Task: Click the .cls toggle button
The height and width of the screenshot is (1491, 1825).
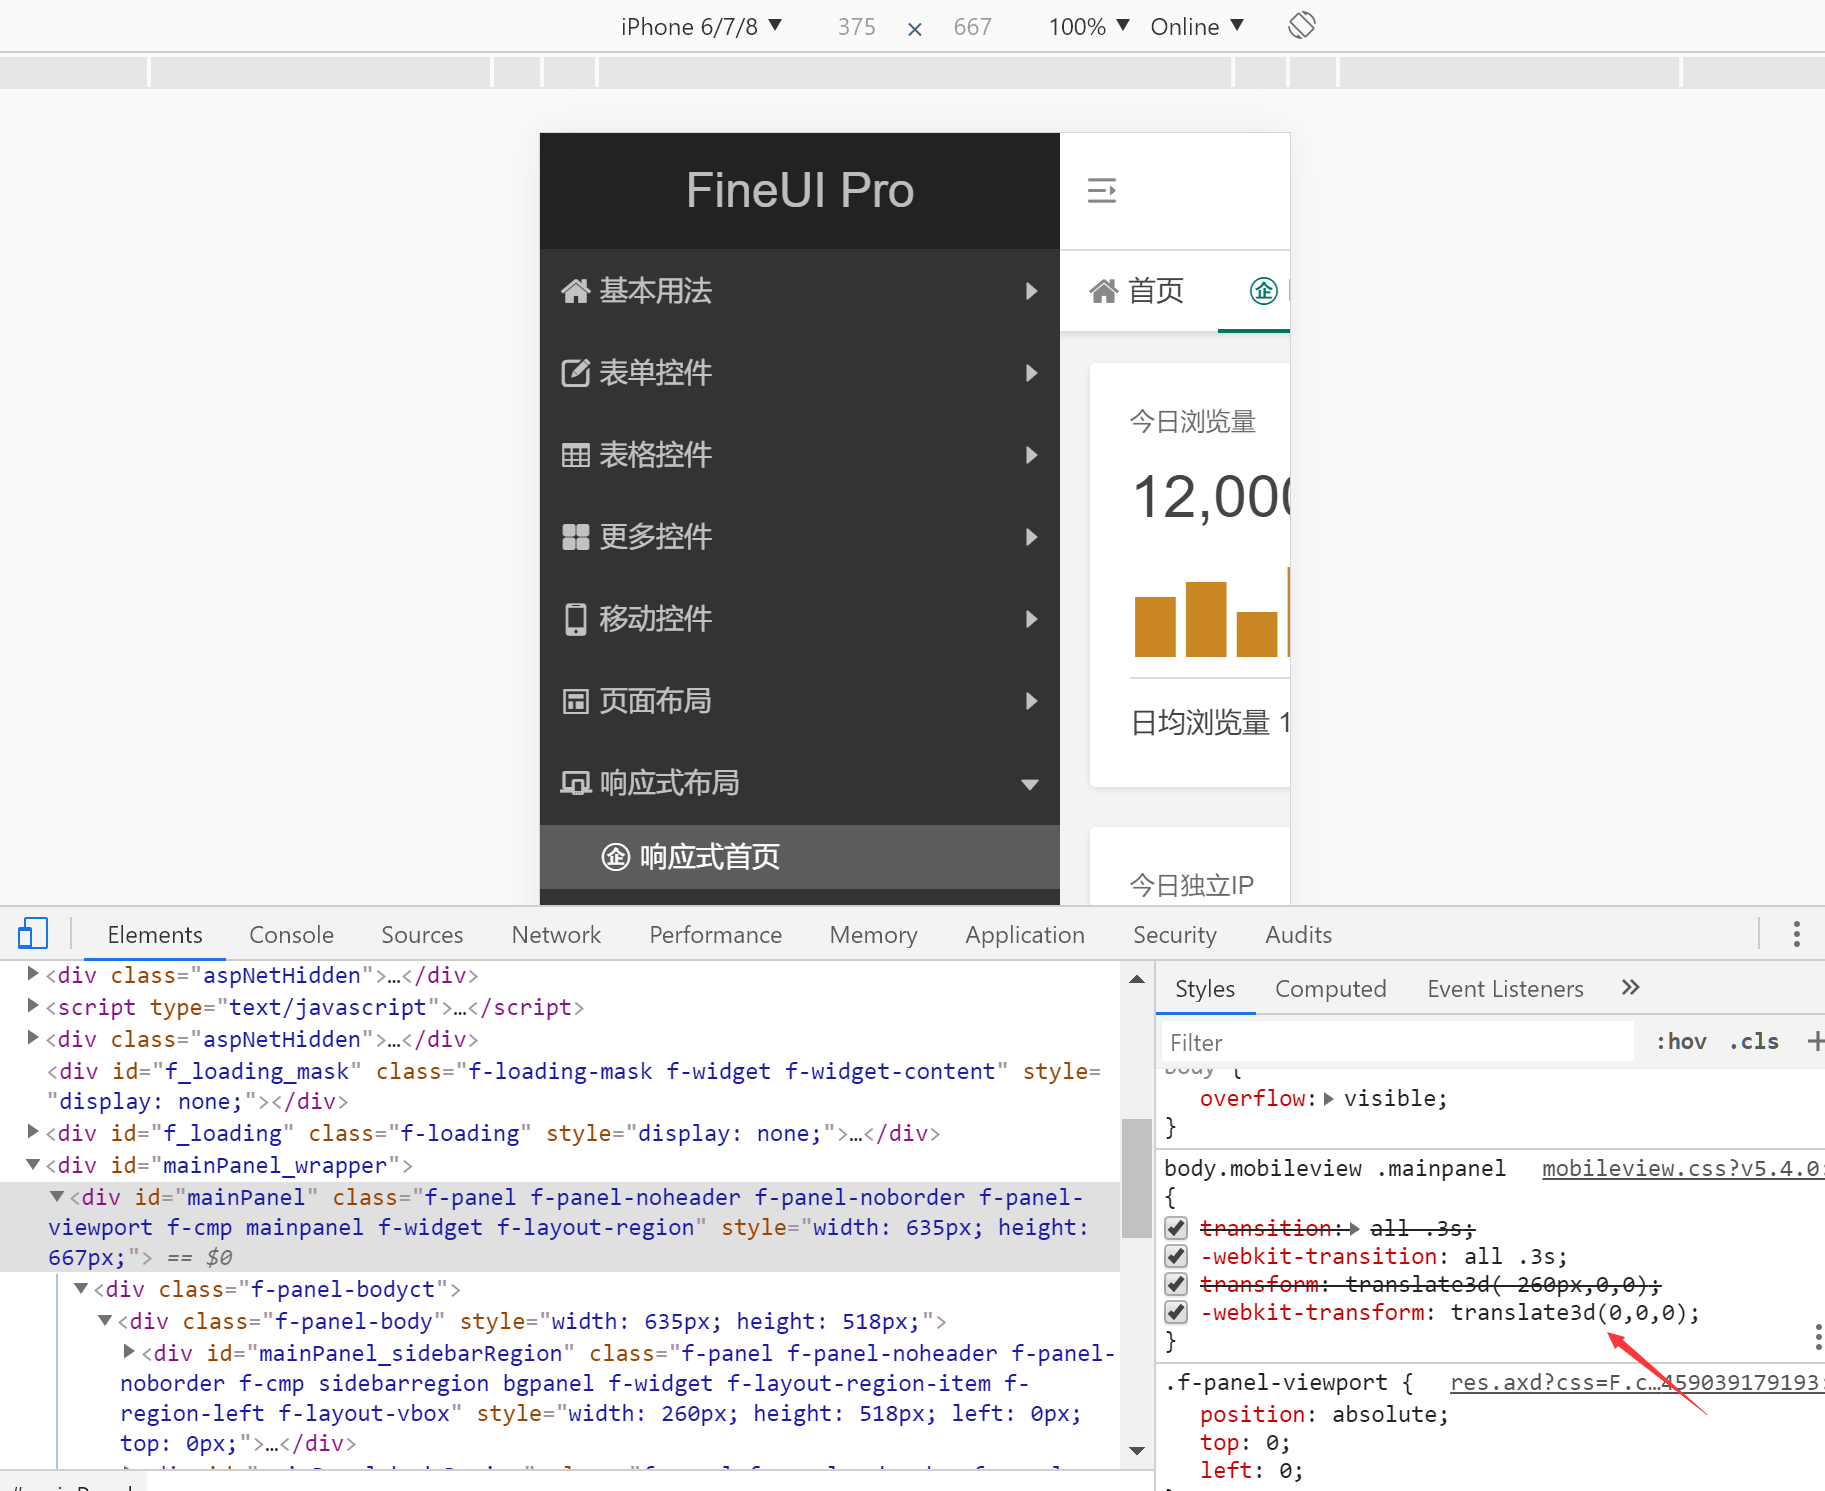Action: click(1754, 1041)
